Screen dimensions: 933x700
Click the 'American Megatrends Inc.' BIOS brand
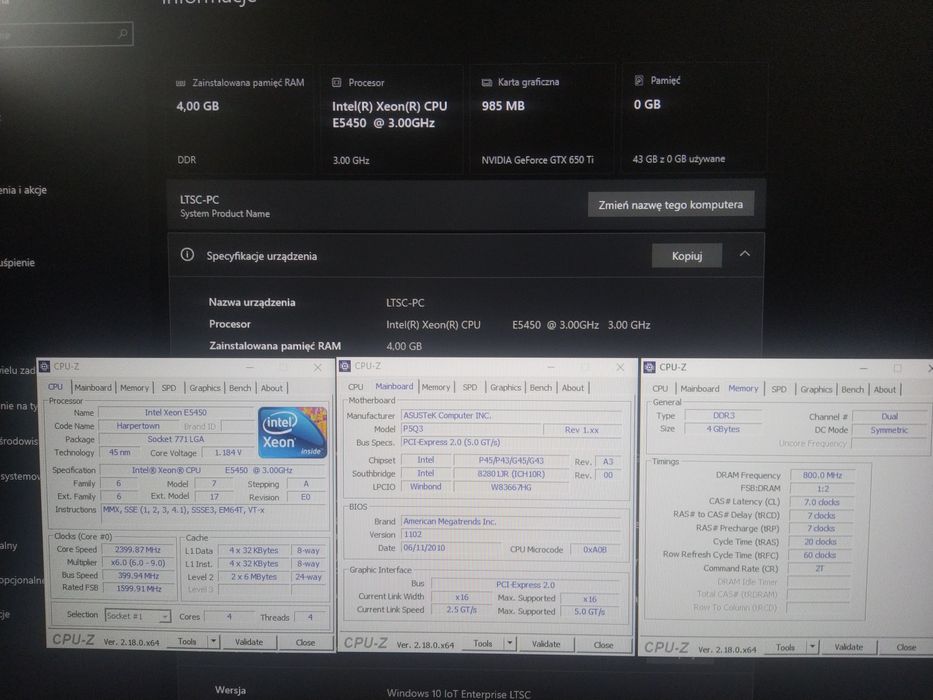(x=511, y=521)
